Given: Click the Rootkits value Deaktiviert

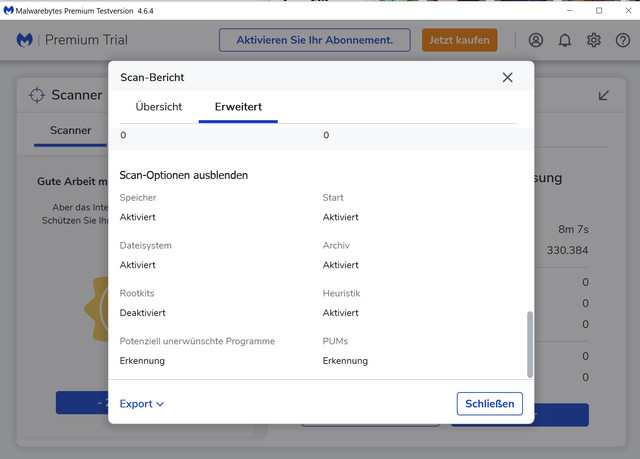Looking at the screenshot, I should click(x=142, y=313).
